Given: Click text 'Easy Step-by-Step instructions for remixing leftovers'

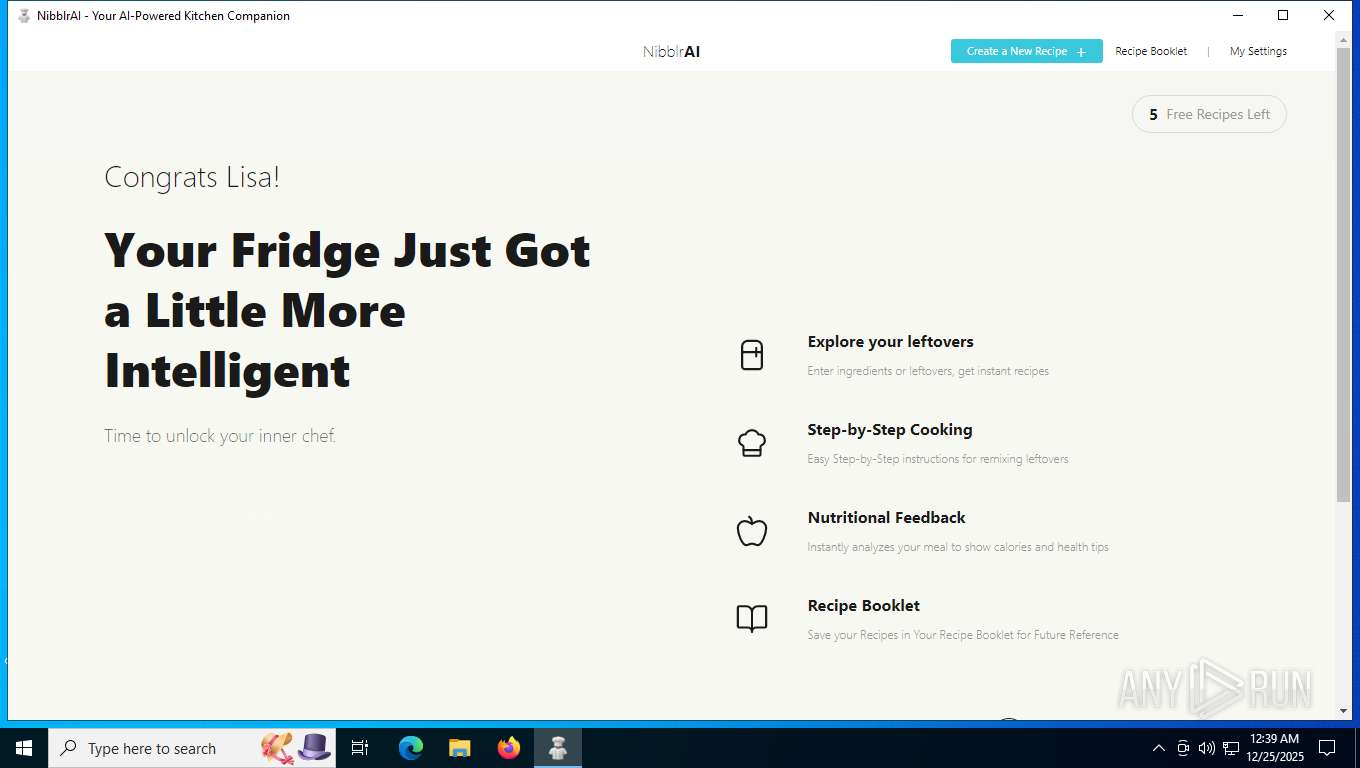Looking at the screenshot, I should coord(938,459).
